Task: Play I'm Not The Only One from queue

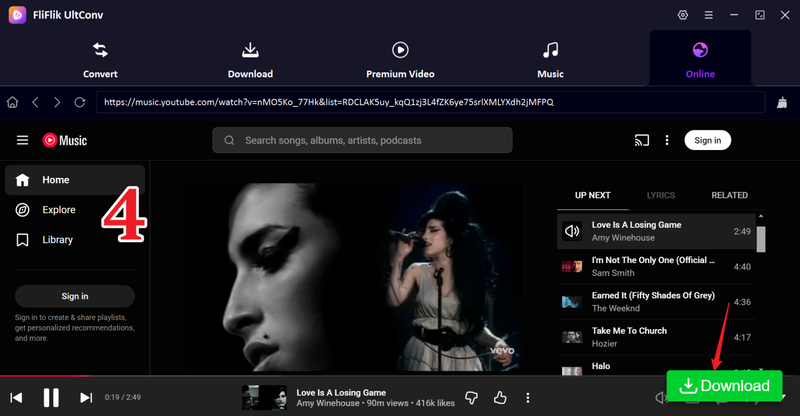Action: (656, 266)
